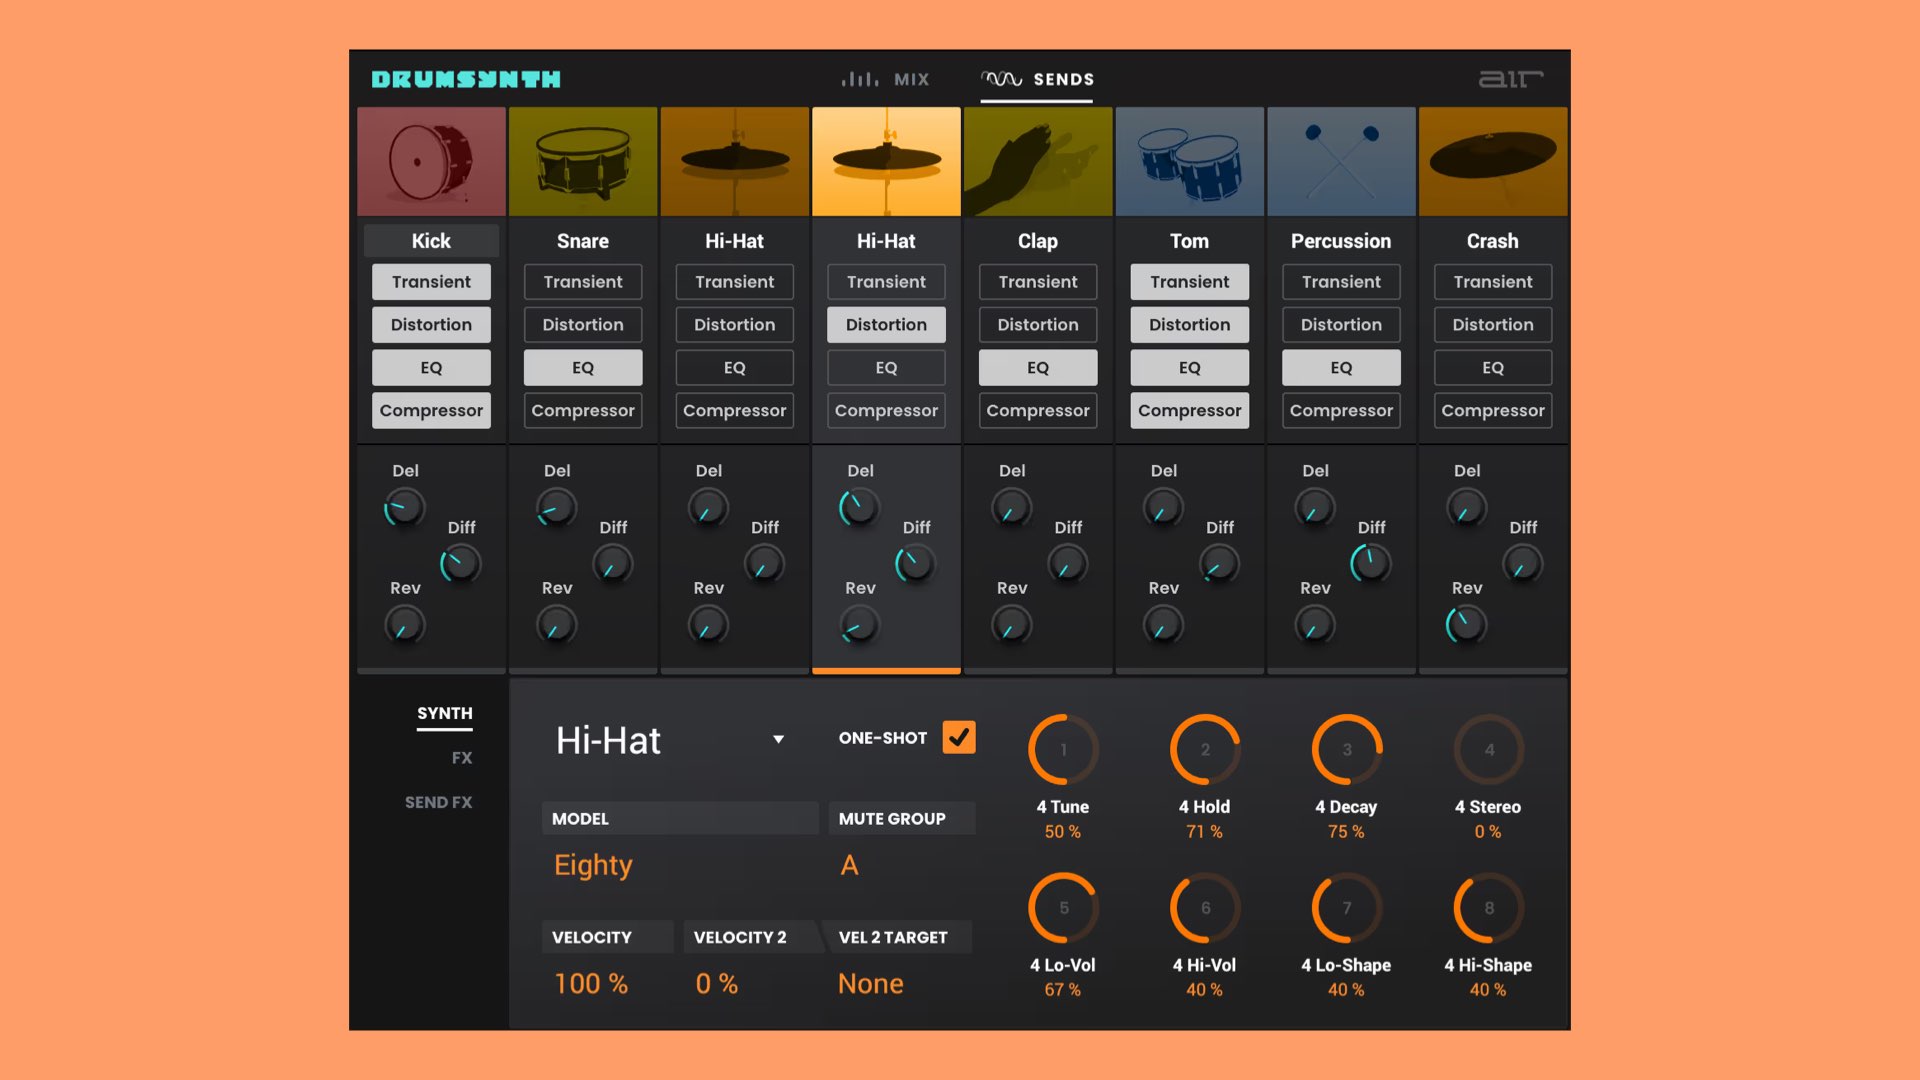Select the Clap instrument icon
Screen dimensions: 1920x1080
point(1038,162)
